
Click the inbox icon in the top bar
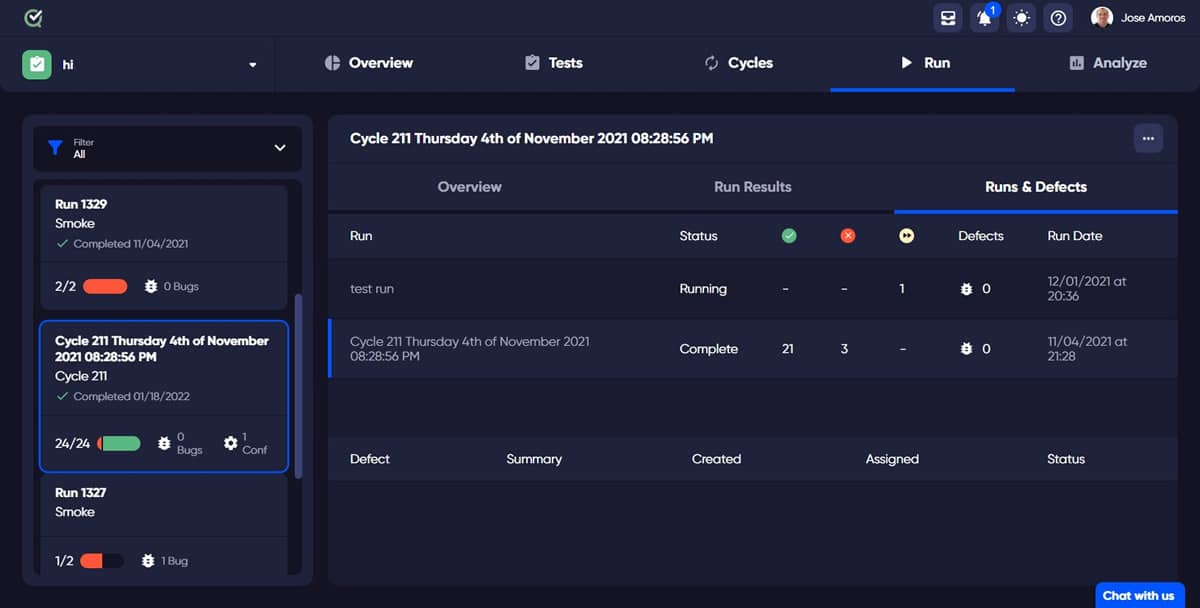coord(947,17)
